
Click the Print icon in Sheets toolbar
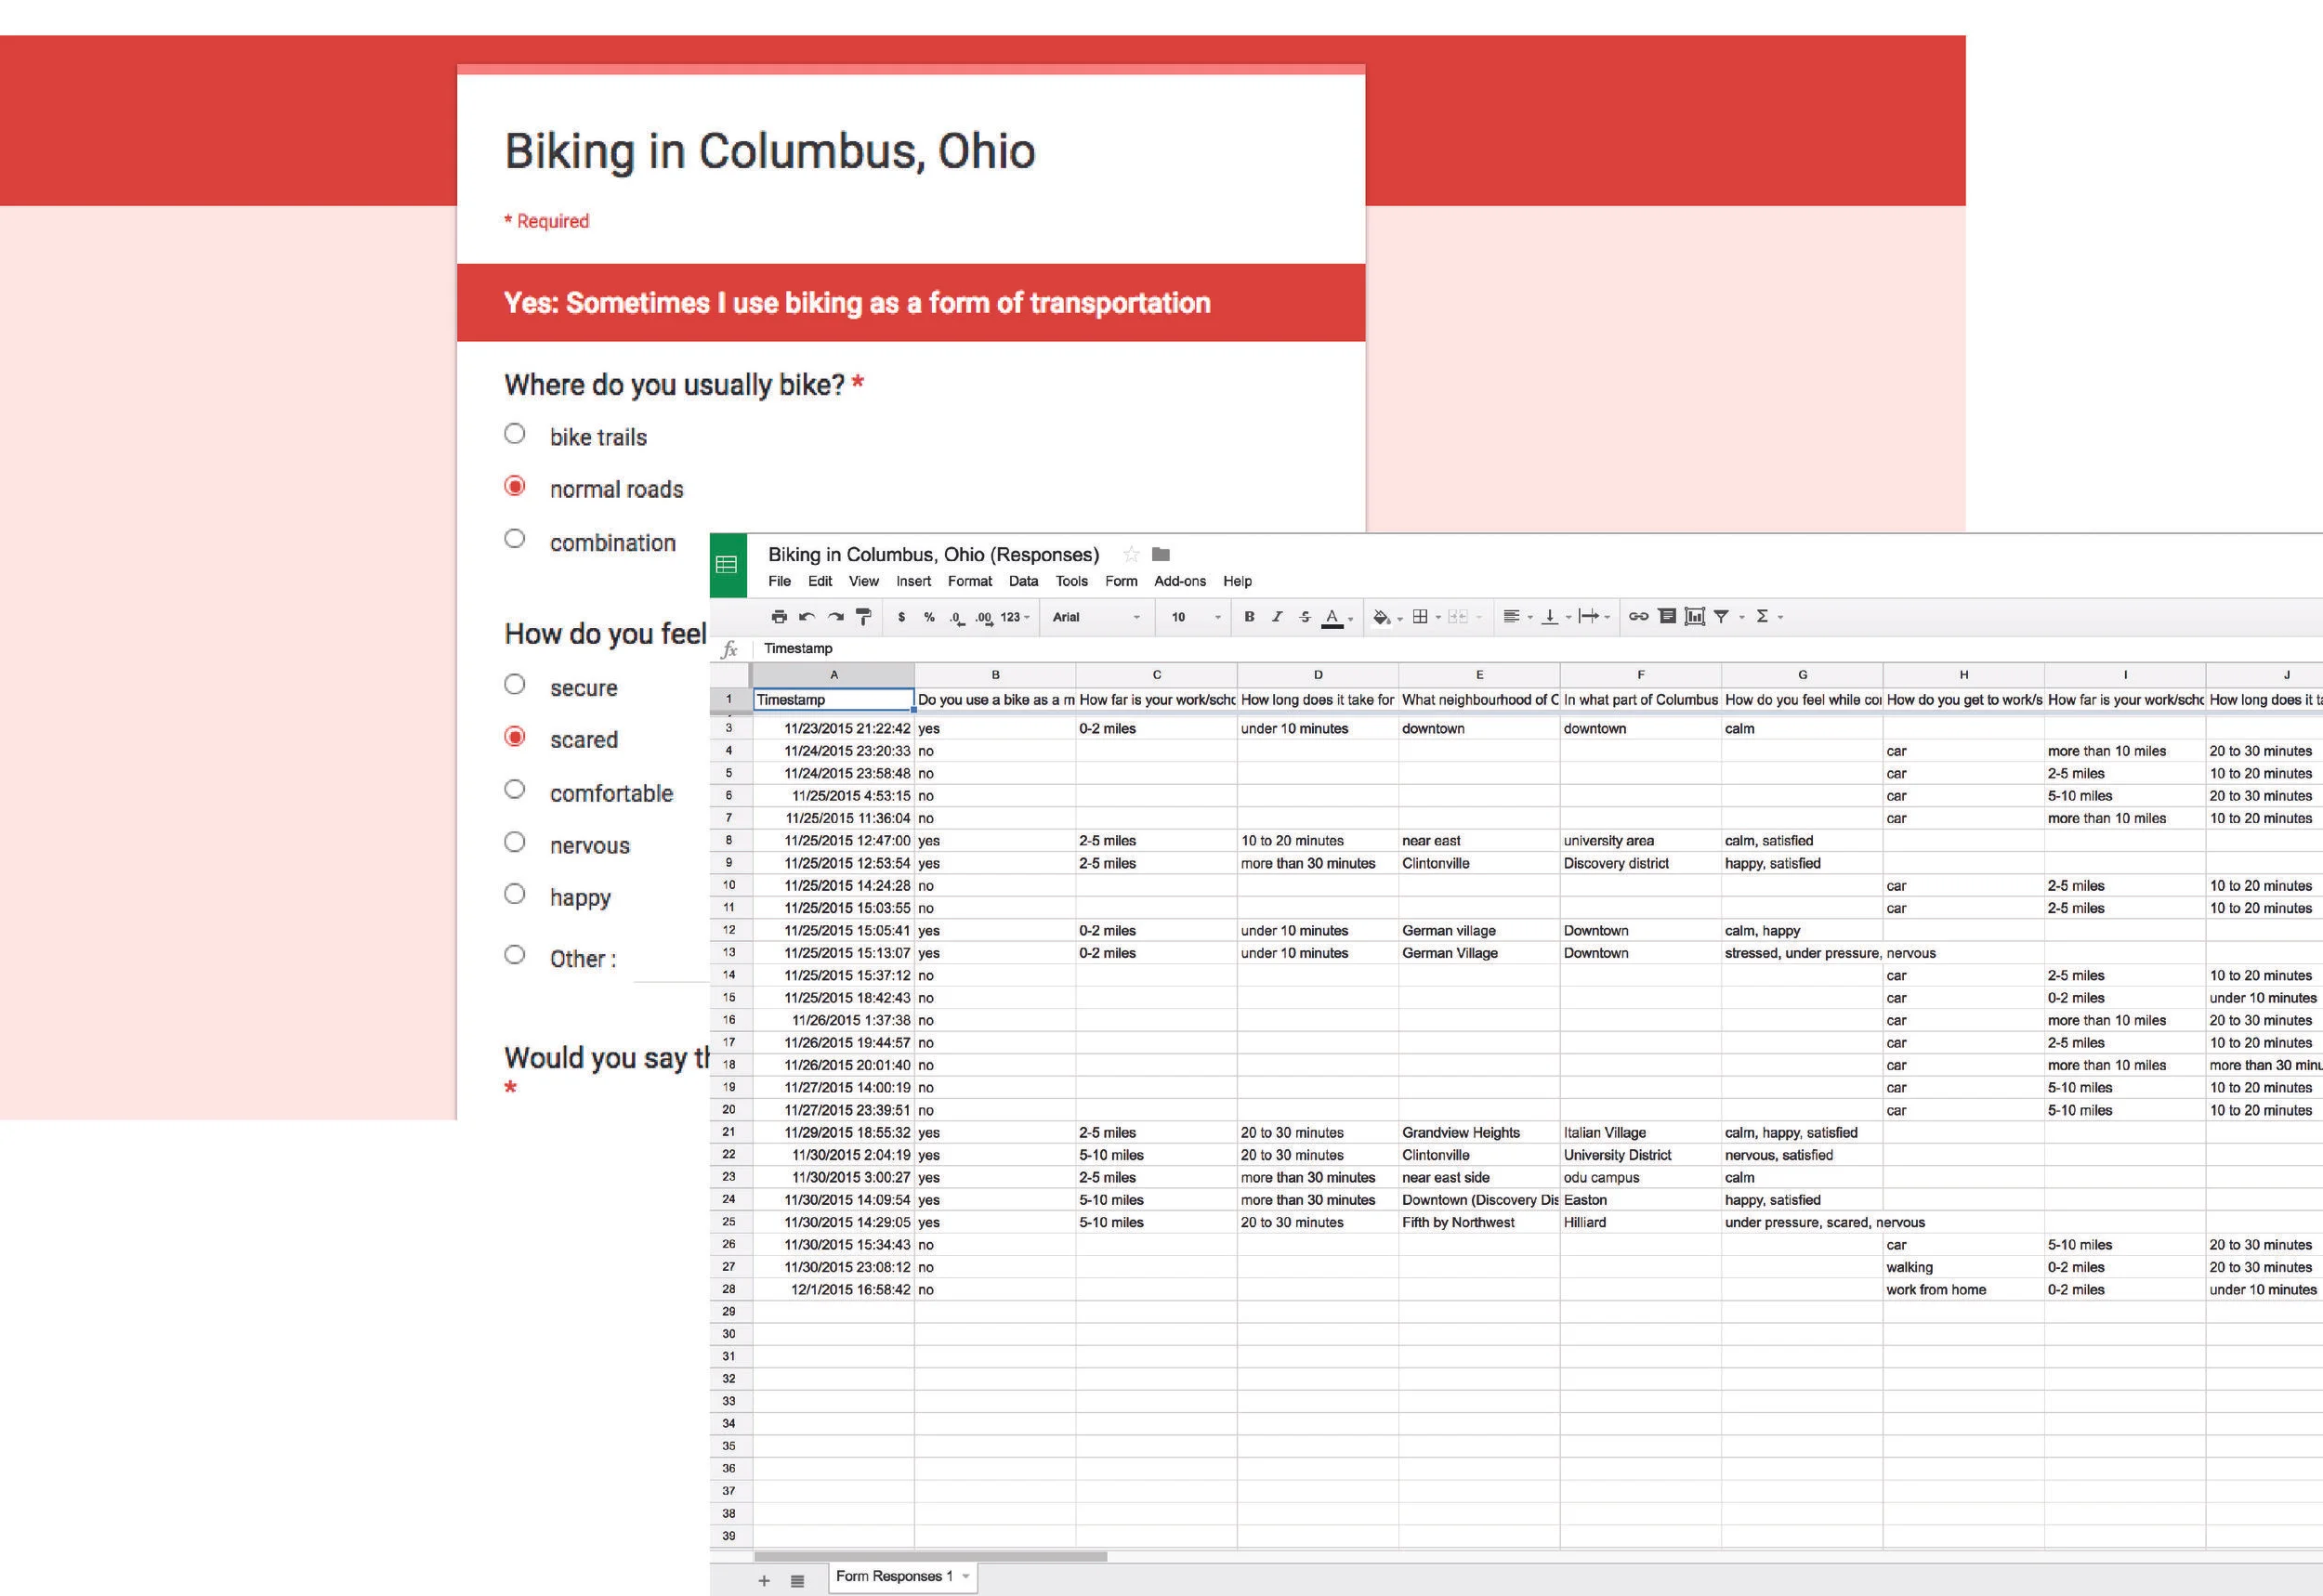tap(779, 617)
